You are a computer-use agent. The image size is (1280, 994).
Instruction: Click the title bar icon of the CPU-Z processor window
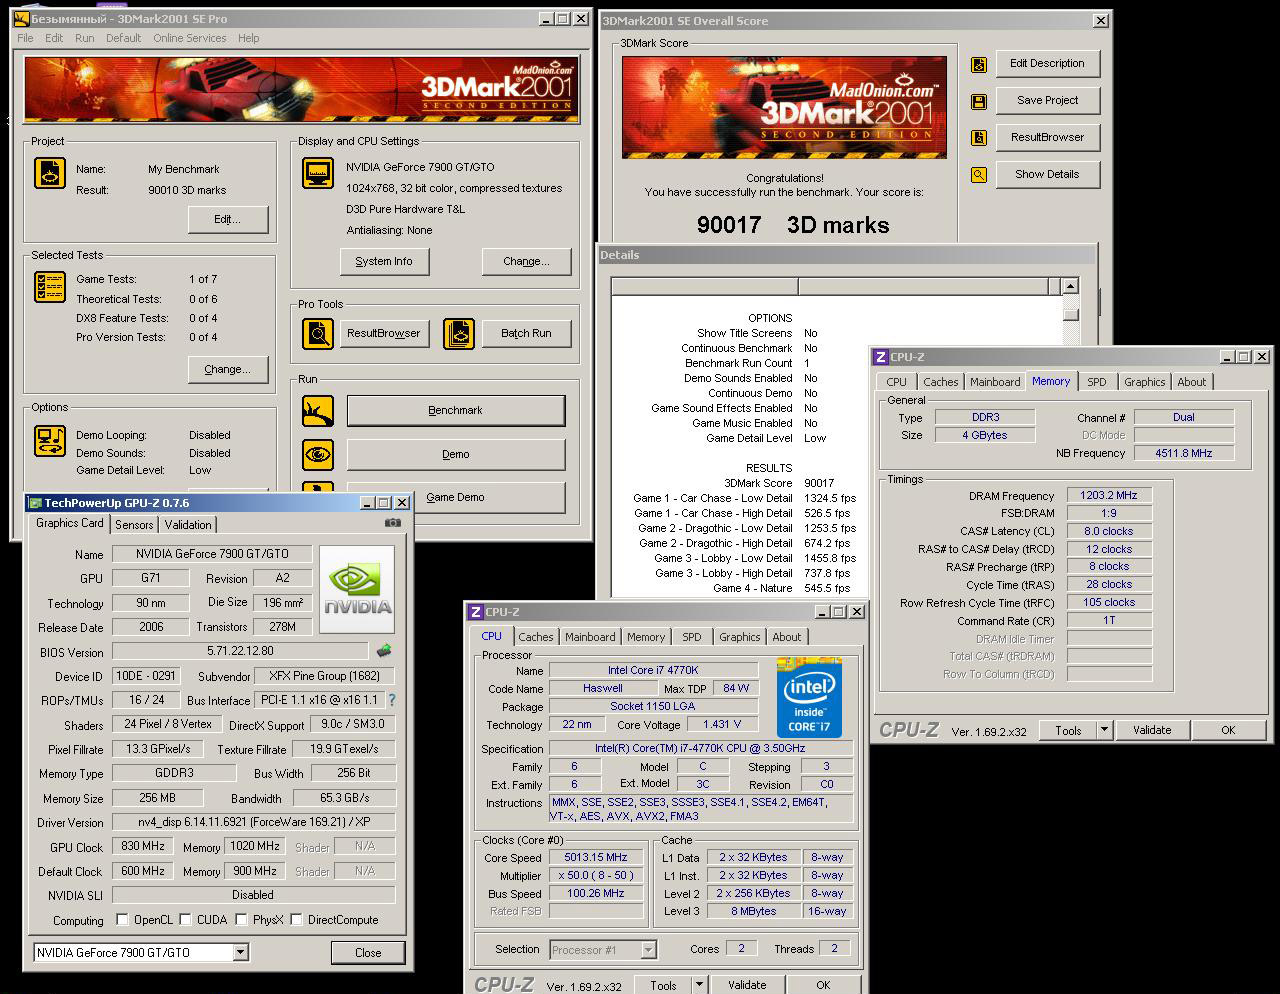[x=476, y=612]
